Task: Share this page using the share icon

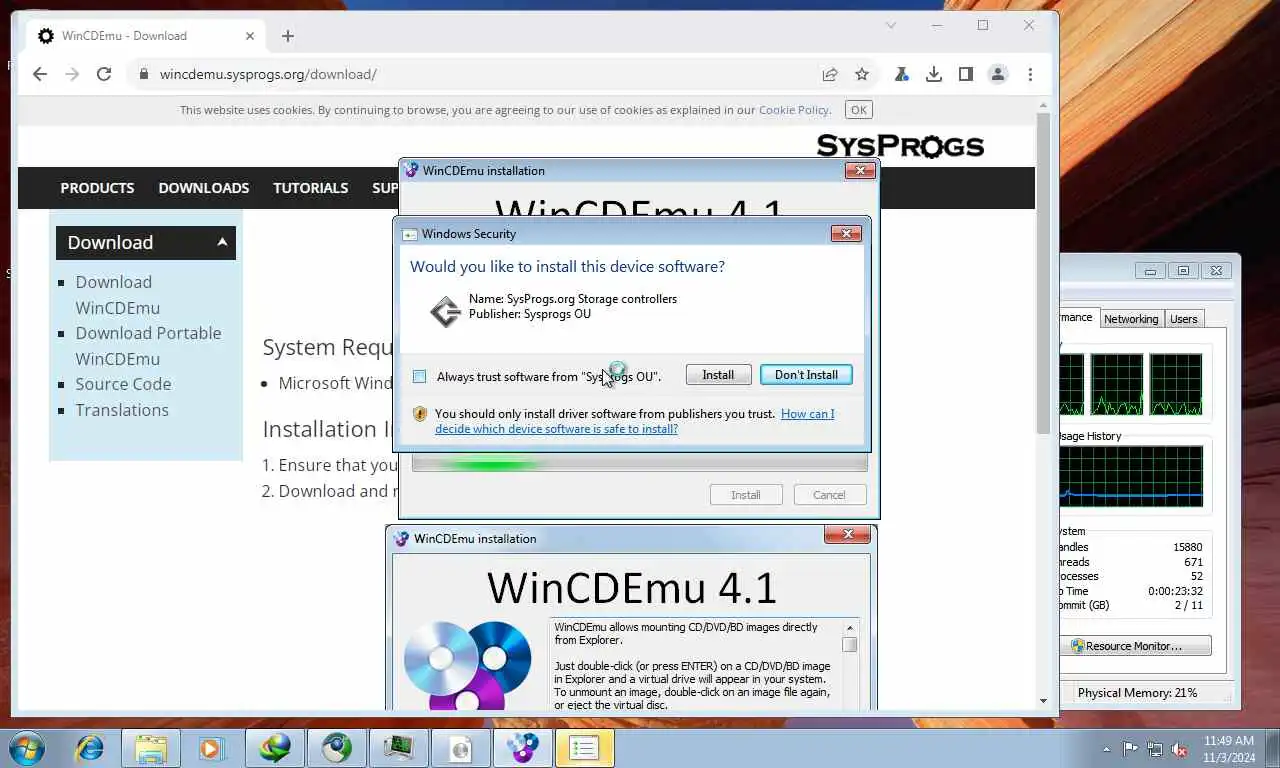Action: (830, 74)
